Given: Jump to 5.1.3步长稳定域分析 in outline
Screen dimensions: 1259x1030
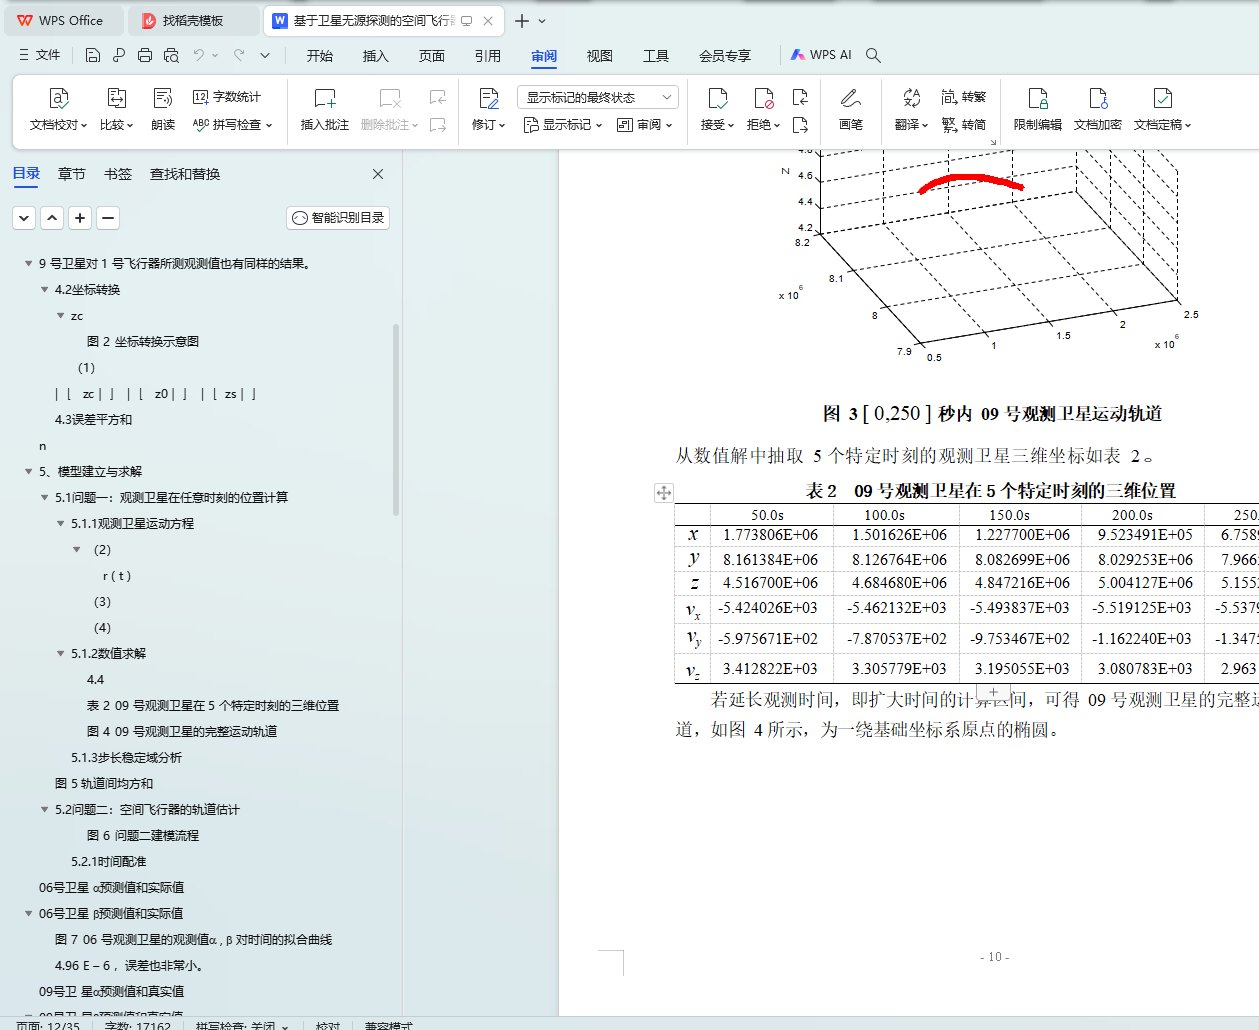Looking at the screenshot, I should (x=126, y=758).
